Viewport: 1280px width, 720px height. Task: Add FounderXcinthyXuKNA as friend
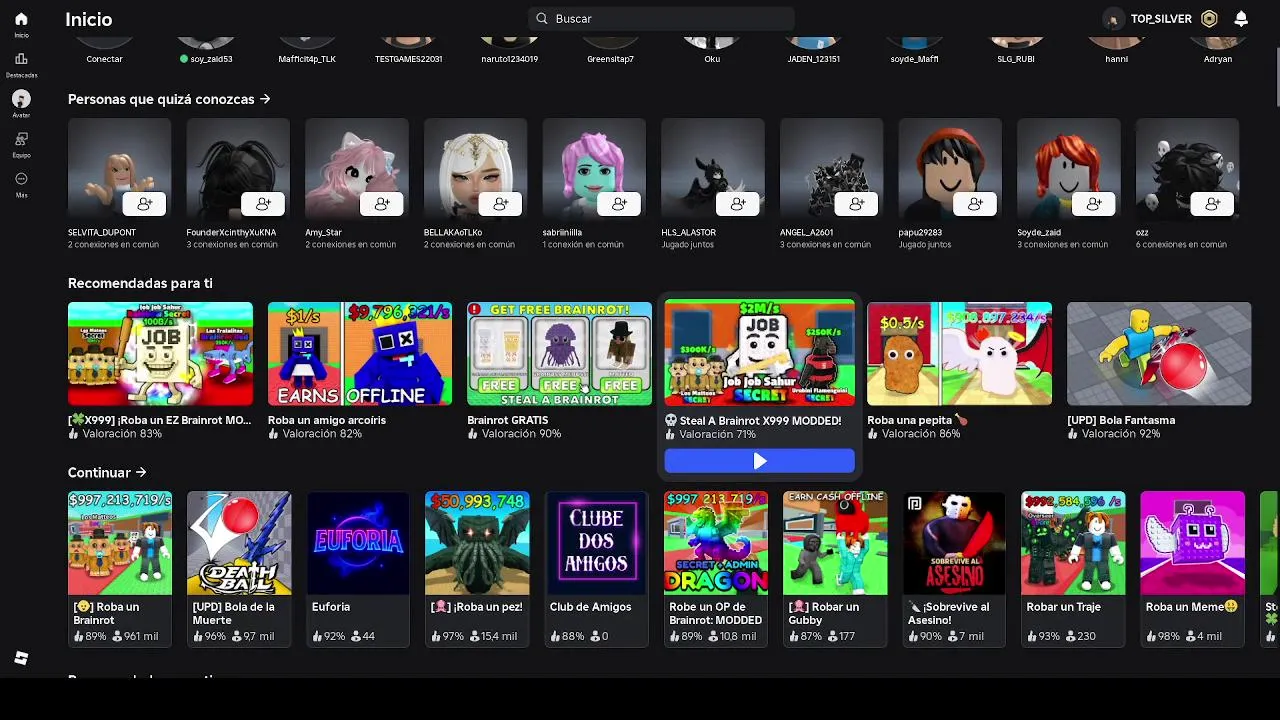pos(263,204)
